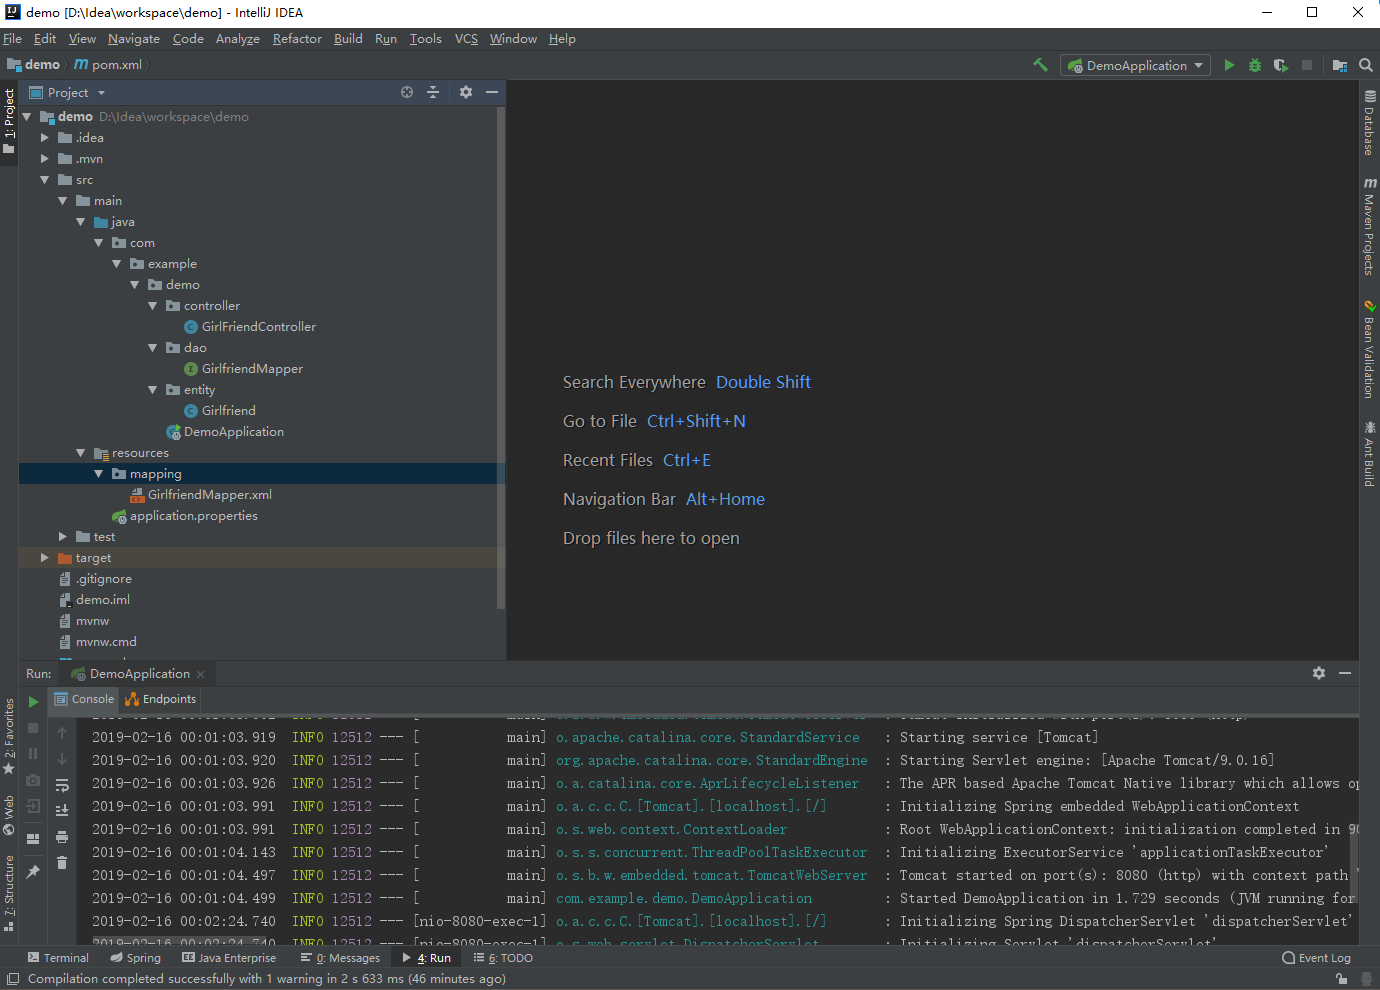Image resolution: width=1380 pixels, height=990 pixels.
Task: Toggle scroll to end of console
Action: coord(62,811)
